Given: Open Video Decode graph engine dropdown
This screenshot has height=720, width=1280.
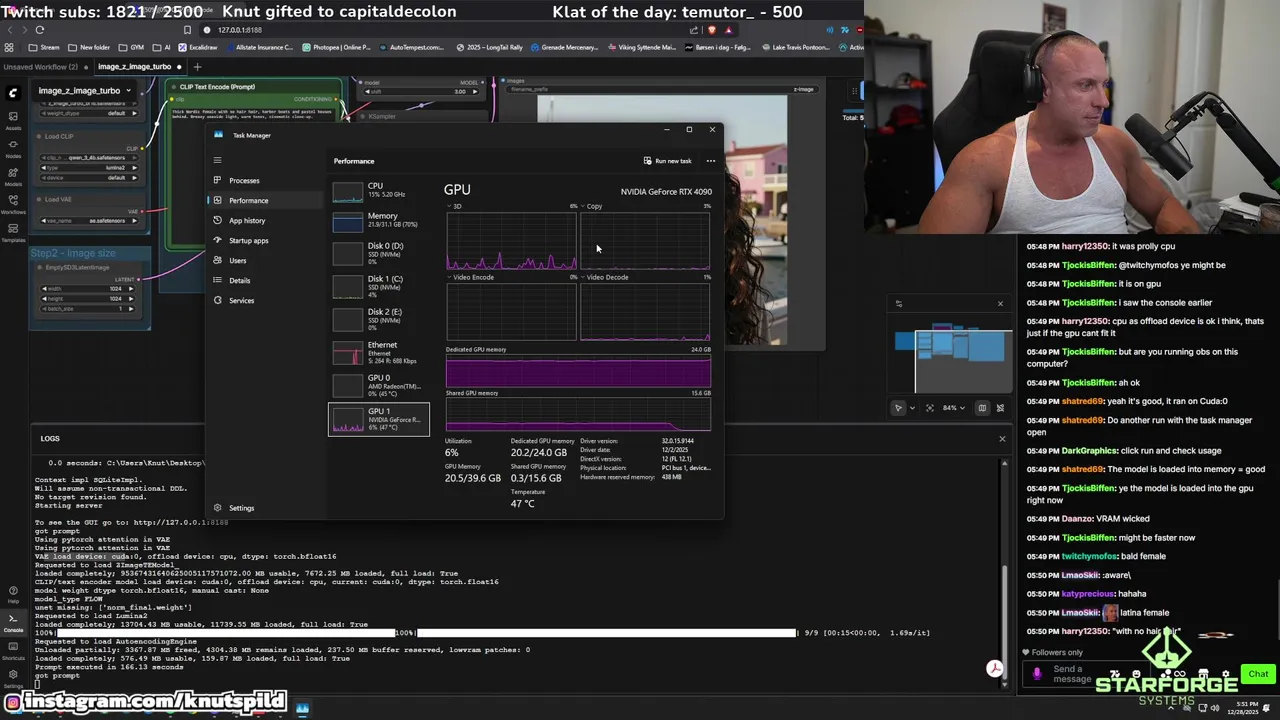Looking at the screenshot, I should 605,277.
